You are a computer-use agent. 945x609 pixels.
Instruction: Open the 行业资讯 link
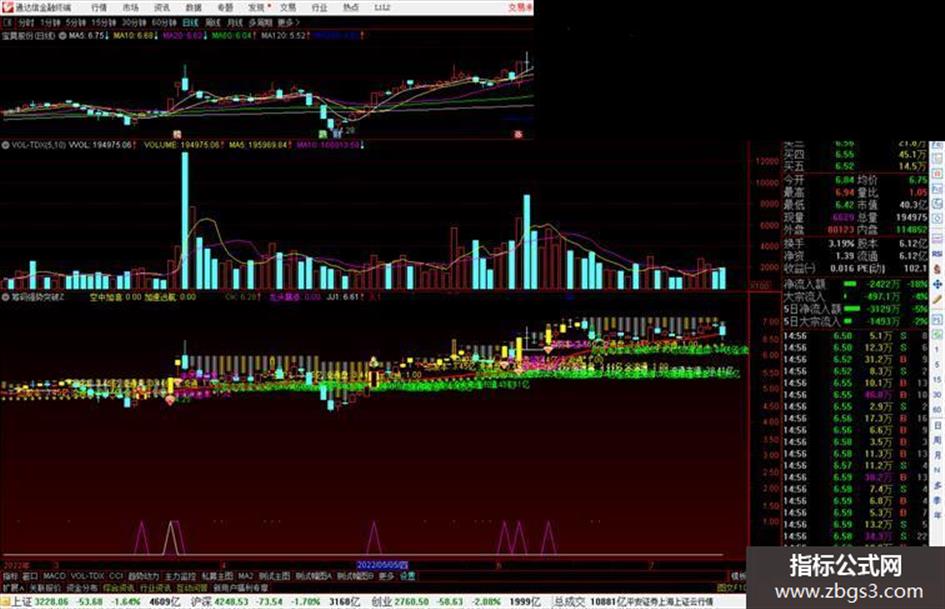155,587
